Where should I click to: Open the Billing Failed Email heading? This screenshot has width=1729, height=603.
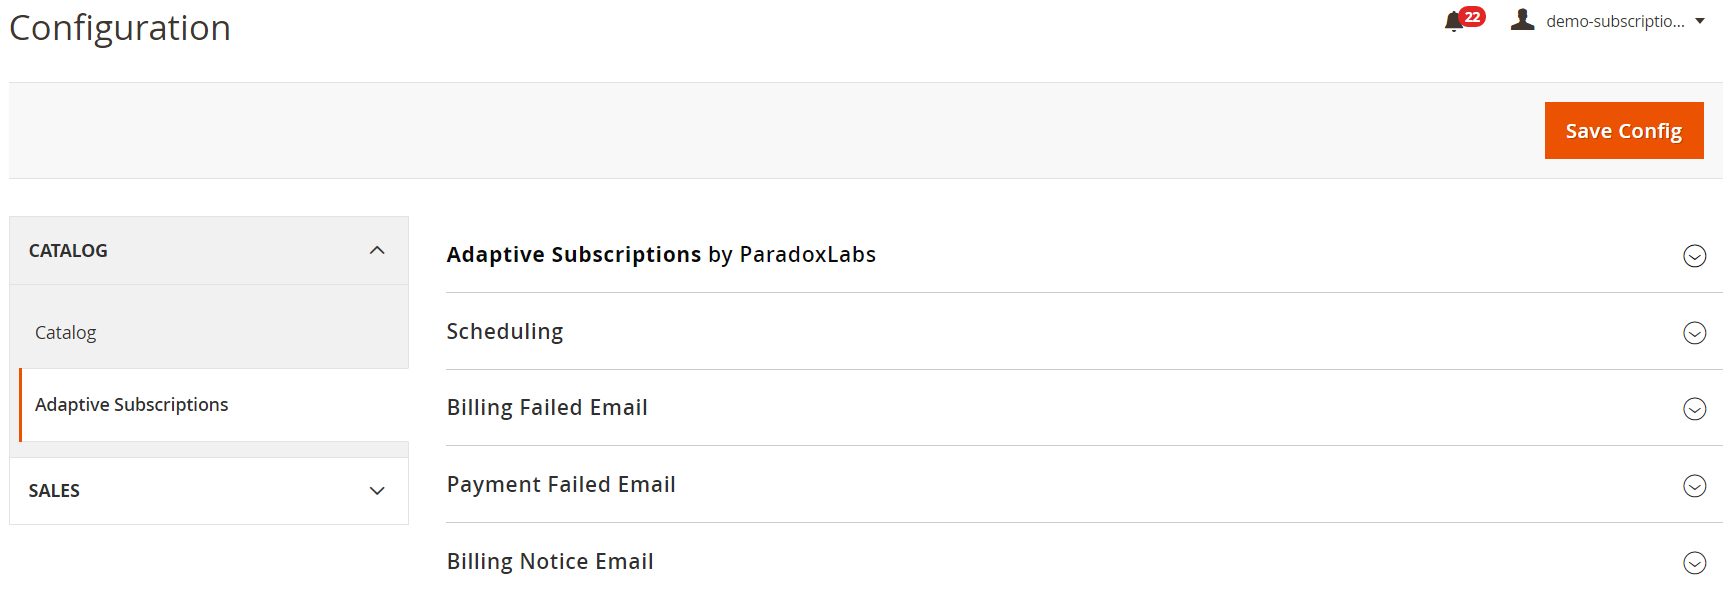pos(547,408)
